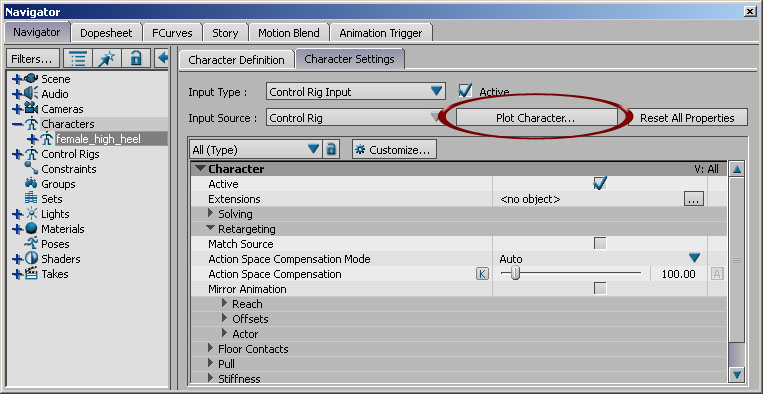The image size is (763, 394).
Task: Open the Input Source dropdown
Action: point(356,118)
